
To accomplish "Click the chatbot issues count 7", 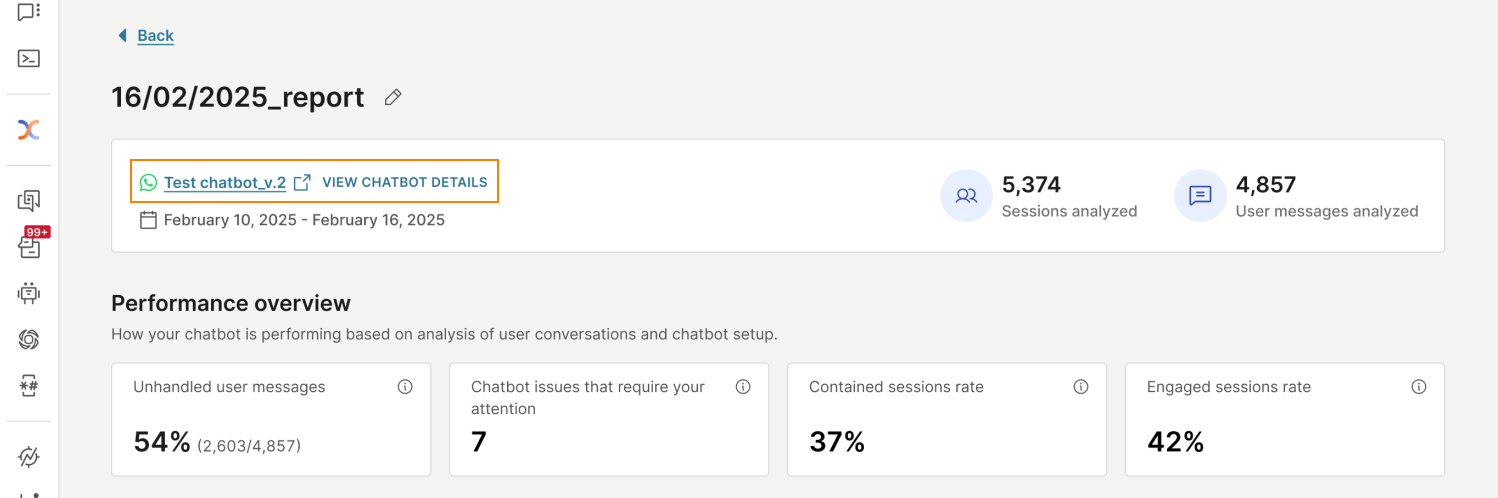I will coord(479,441).
